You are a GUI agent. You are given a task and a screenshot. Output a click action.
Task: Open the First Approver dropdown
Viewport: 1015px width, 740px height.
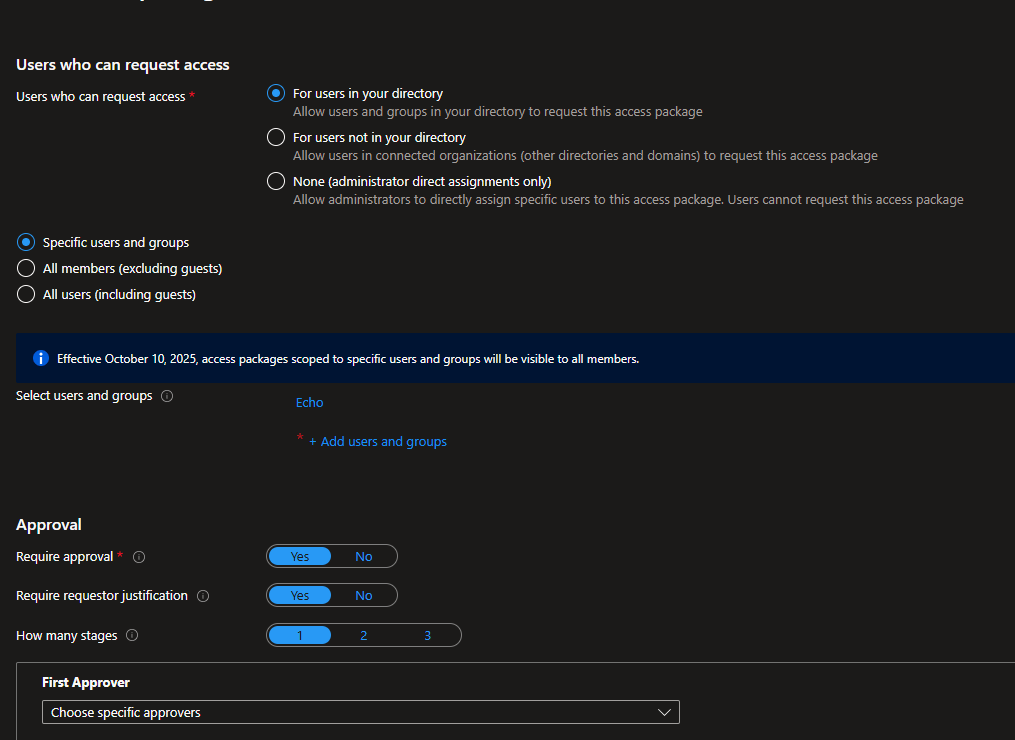(361, 712)
